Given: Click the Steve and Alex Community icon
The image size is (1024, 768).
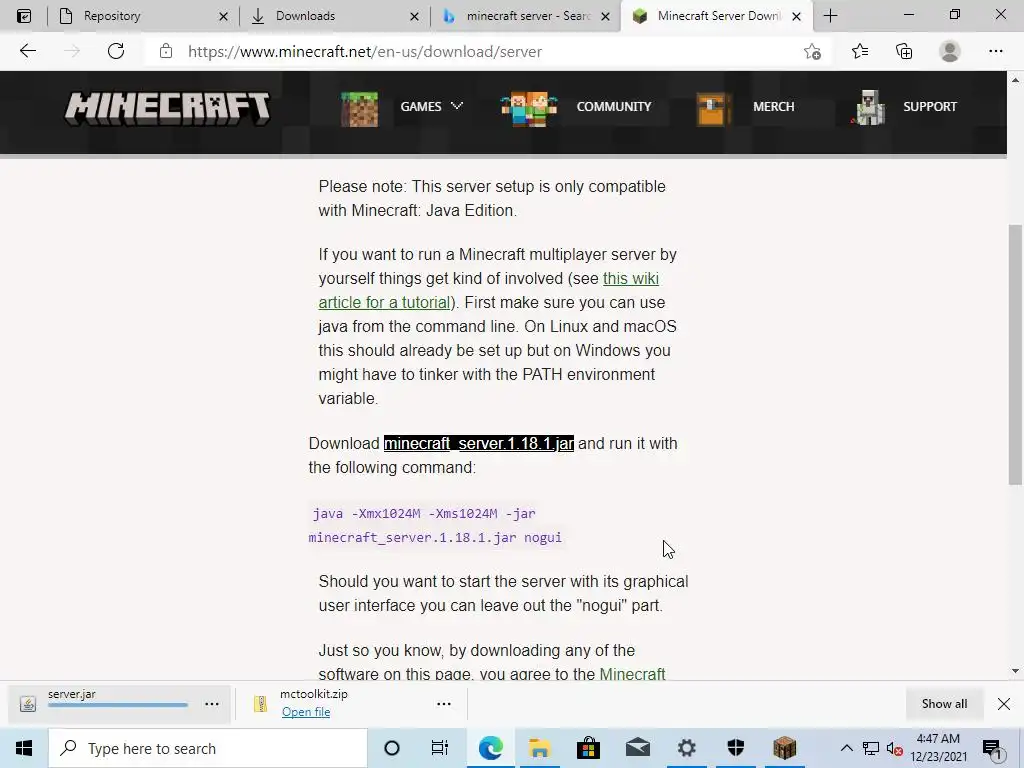Looking at the screenshot, I should click(x=528, y=109).
